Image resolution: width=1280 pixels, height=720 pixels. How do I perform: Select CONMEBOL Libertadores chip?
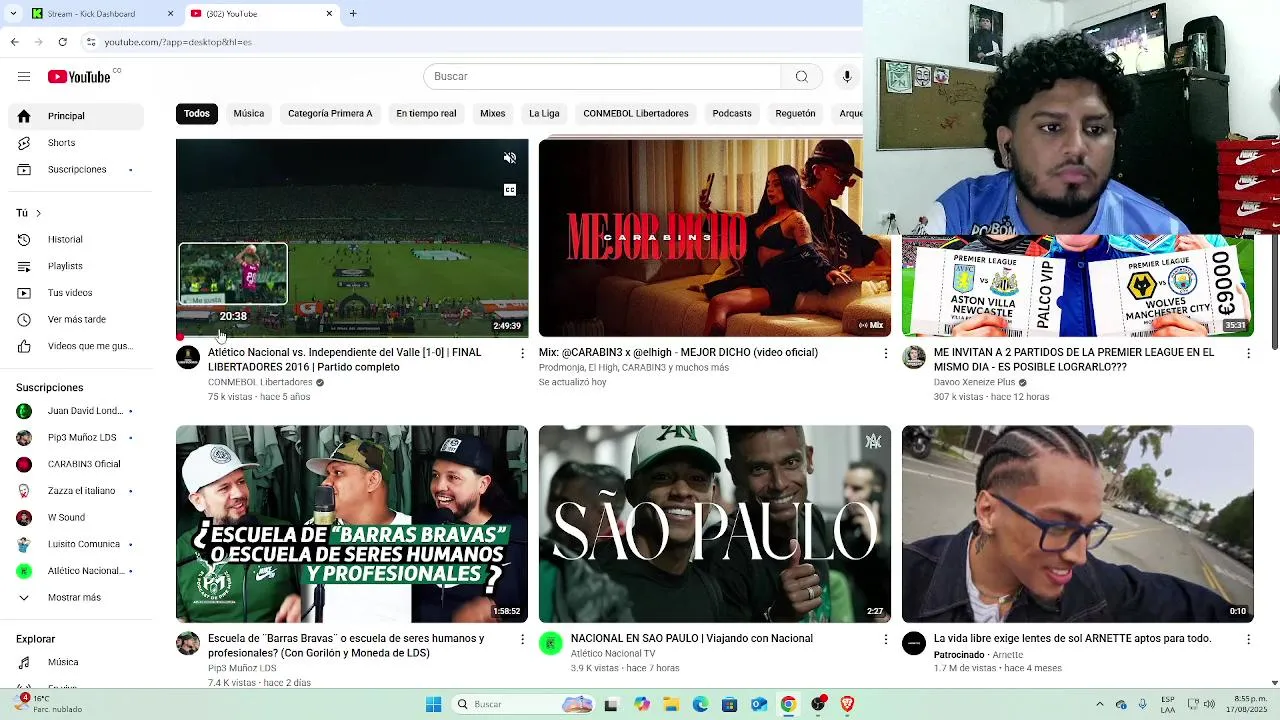(x=636, y=114)
